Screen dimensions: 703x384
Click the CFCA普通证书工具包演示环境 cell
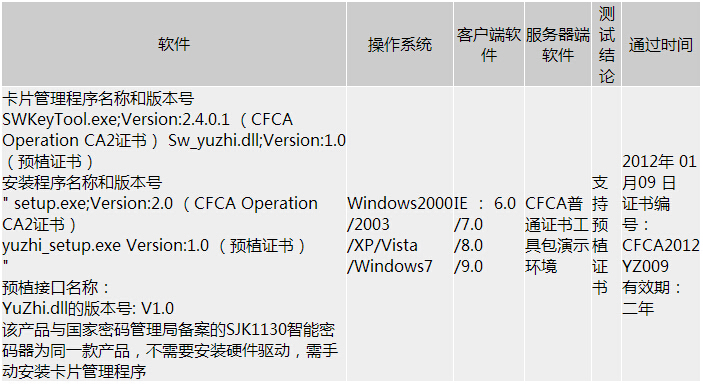coord(557,235)
